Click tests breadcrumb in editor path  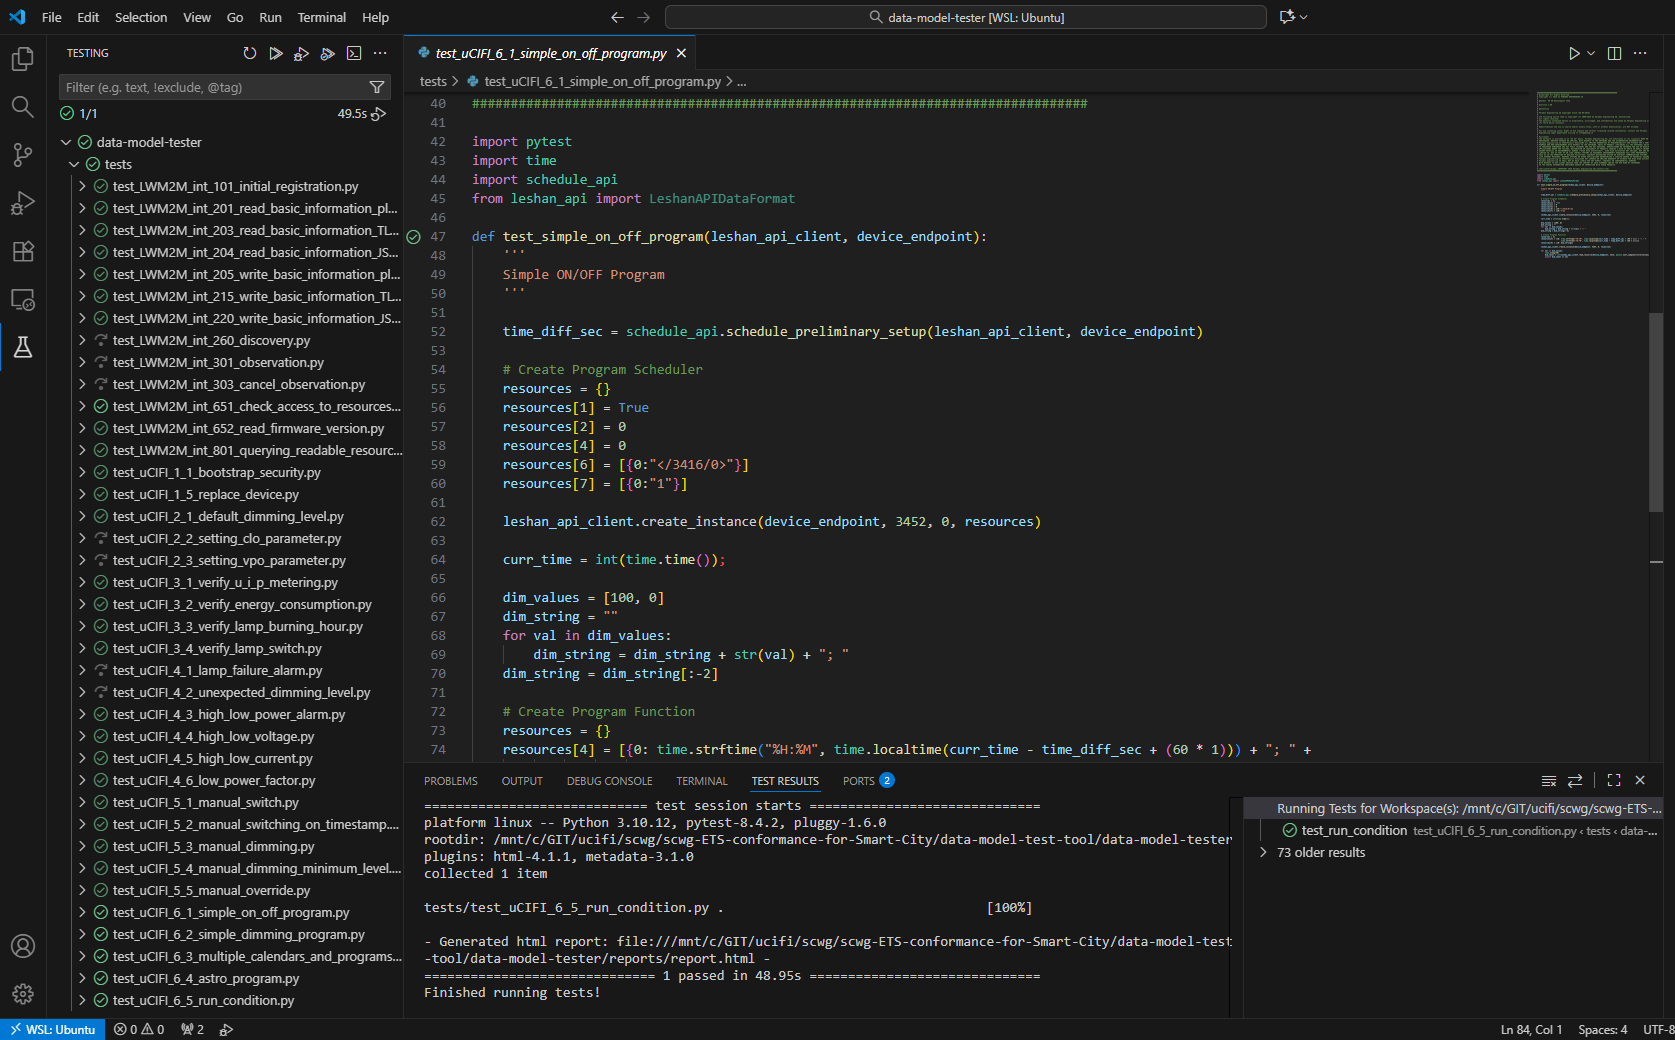coord(433,81)
